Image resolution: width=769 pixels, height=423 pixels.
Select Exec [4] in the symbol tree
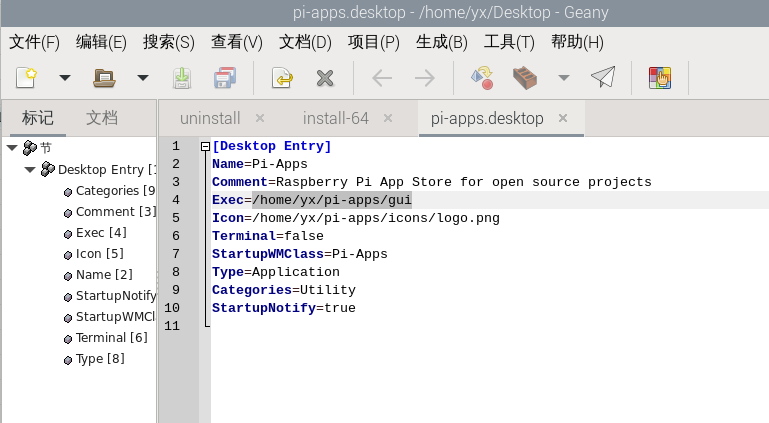pyautogui.click(x=101, y=233)
